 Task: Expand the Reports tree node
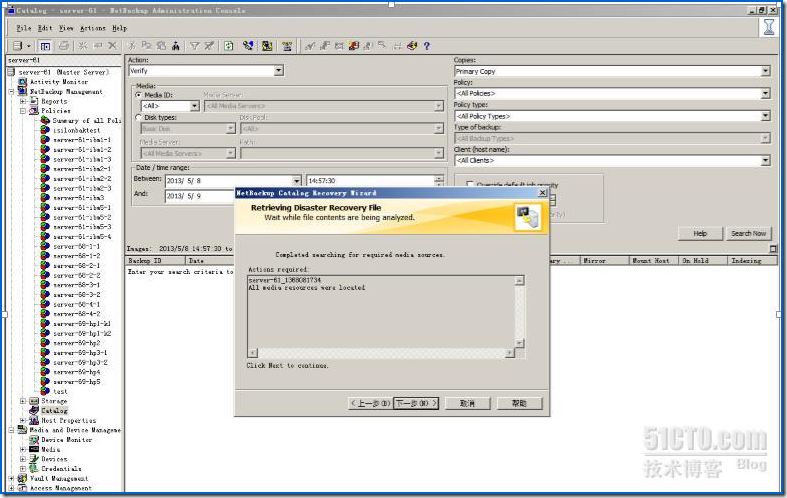click(23, 101)
